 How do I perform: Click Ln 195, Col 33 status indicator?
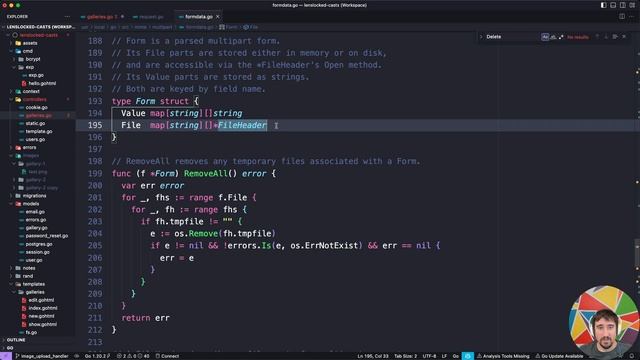[373, 356]
